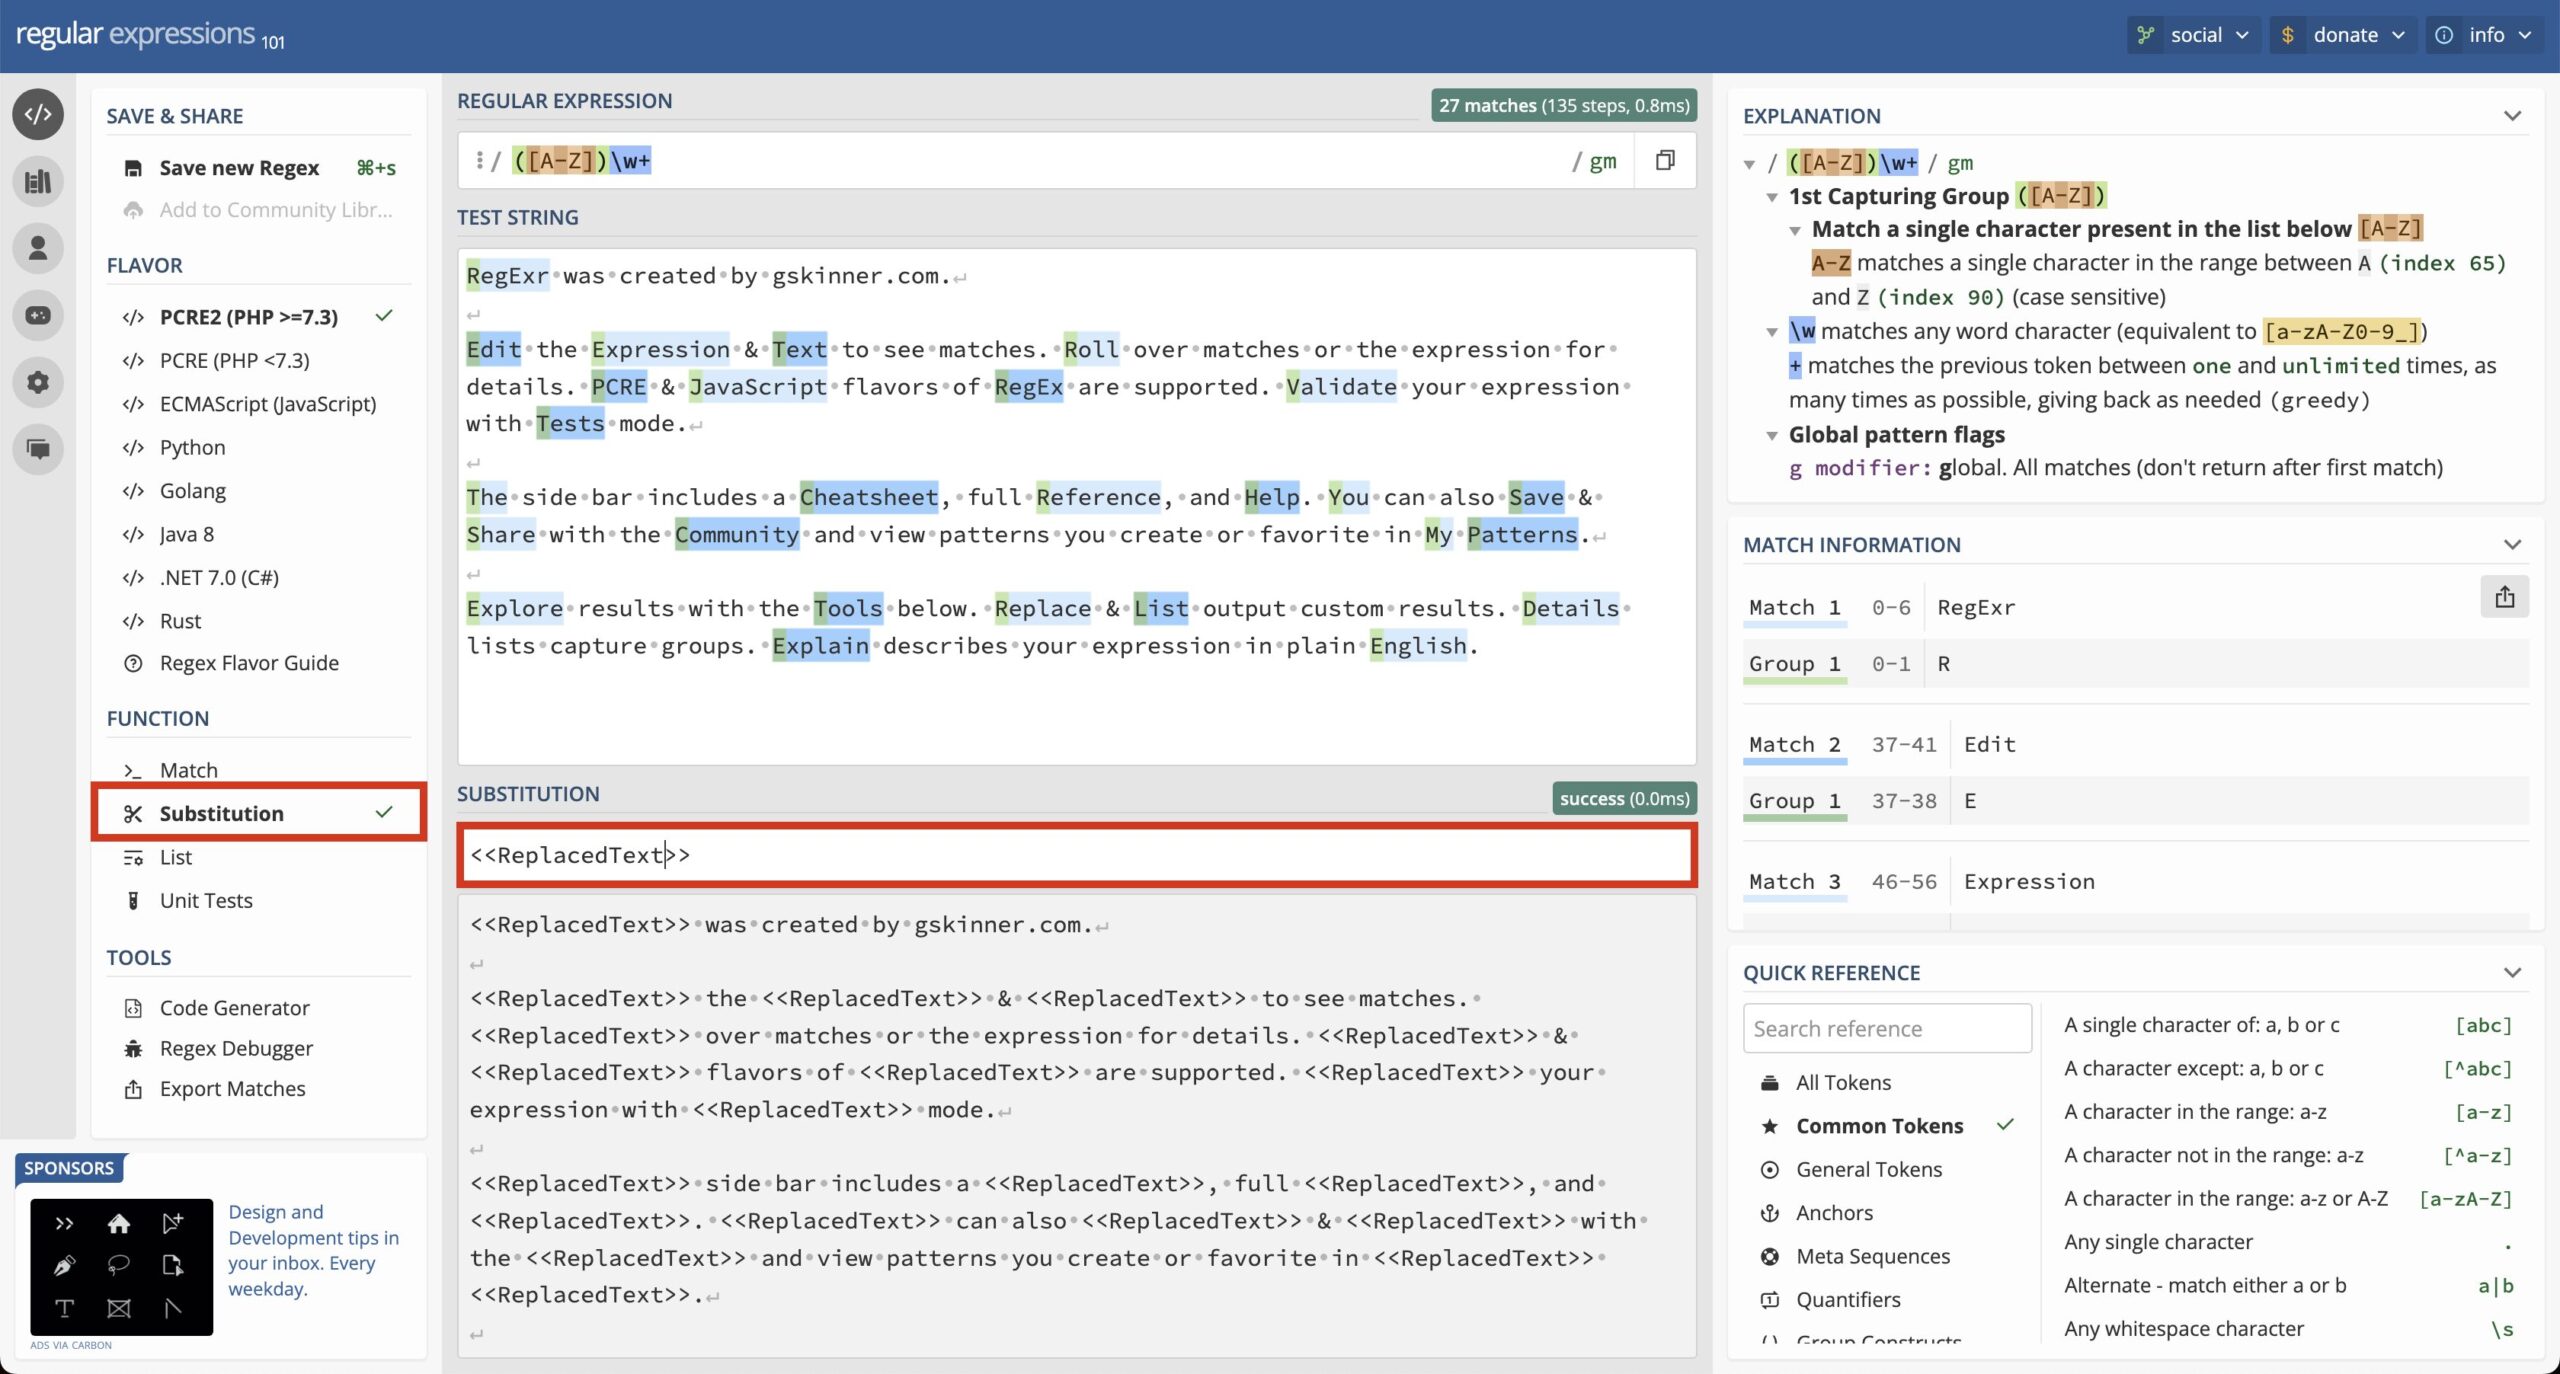Image resolution: width=2560 pixels, height=1374 pixels.
Task: Open settings gear in the sidebar
Action: click(x=38, y=382)
